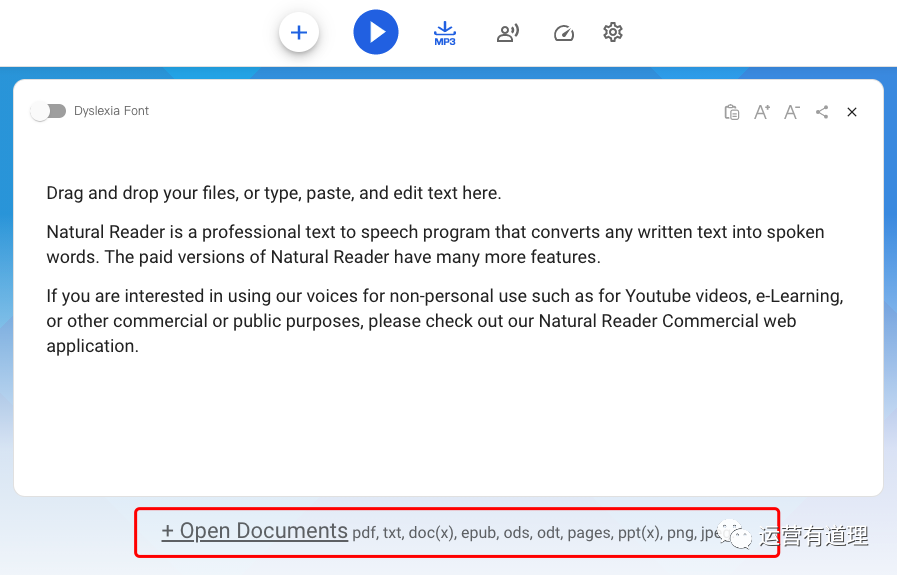
Task: Open the voice selection icon
Action: click(x=508, y=33)
